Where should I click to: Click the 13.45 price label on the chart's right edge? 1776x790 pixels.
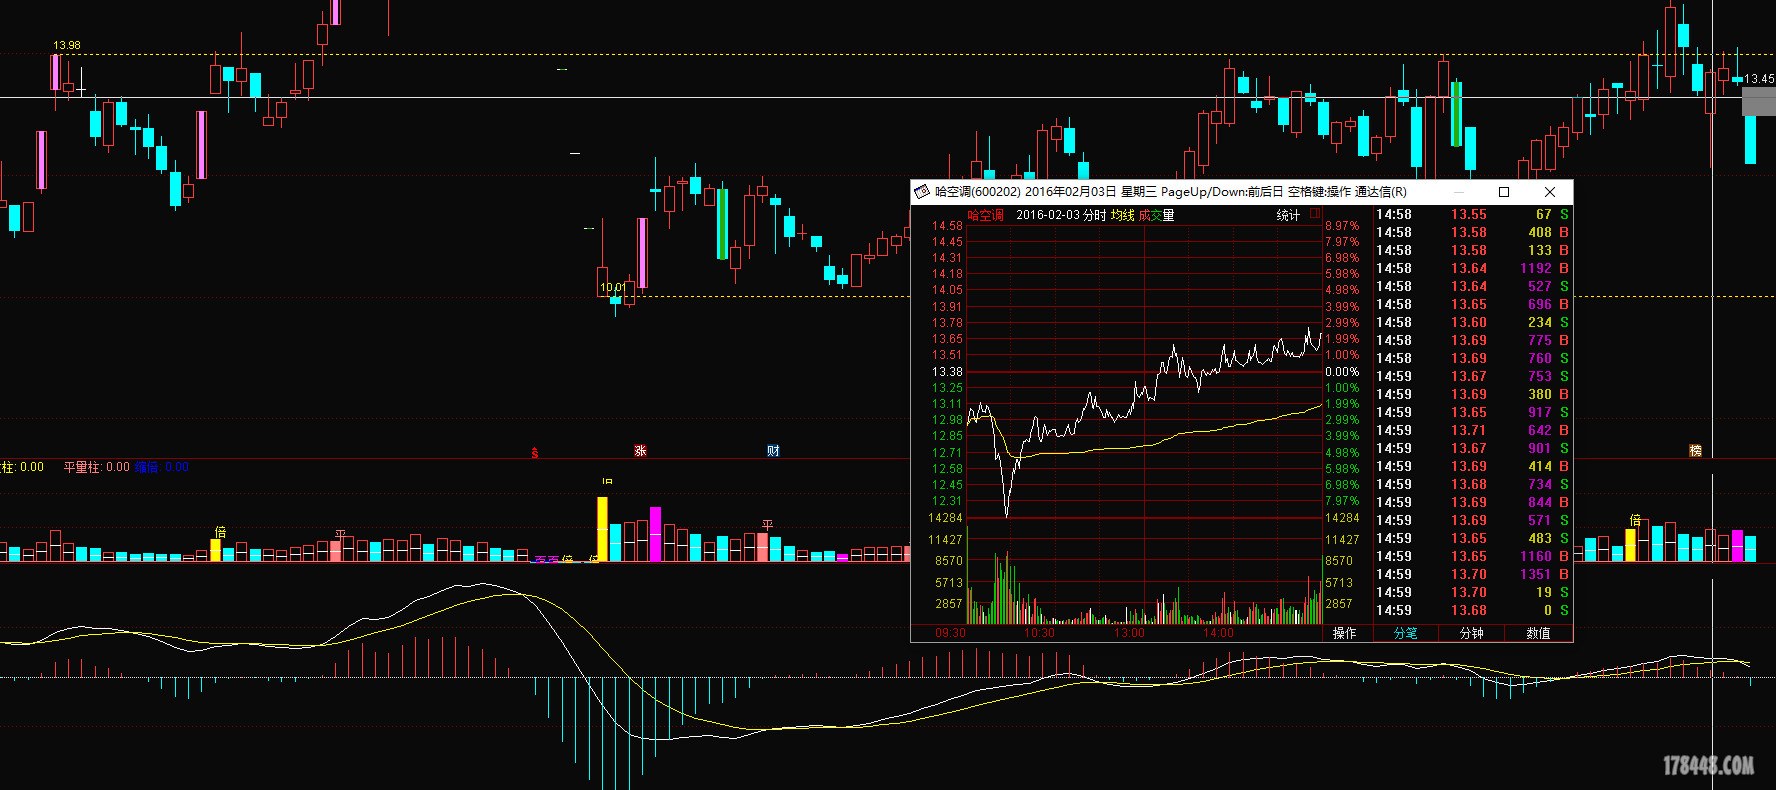[1760, 78]
